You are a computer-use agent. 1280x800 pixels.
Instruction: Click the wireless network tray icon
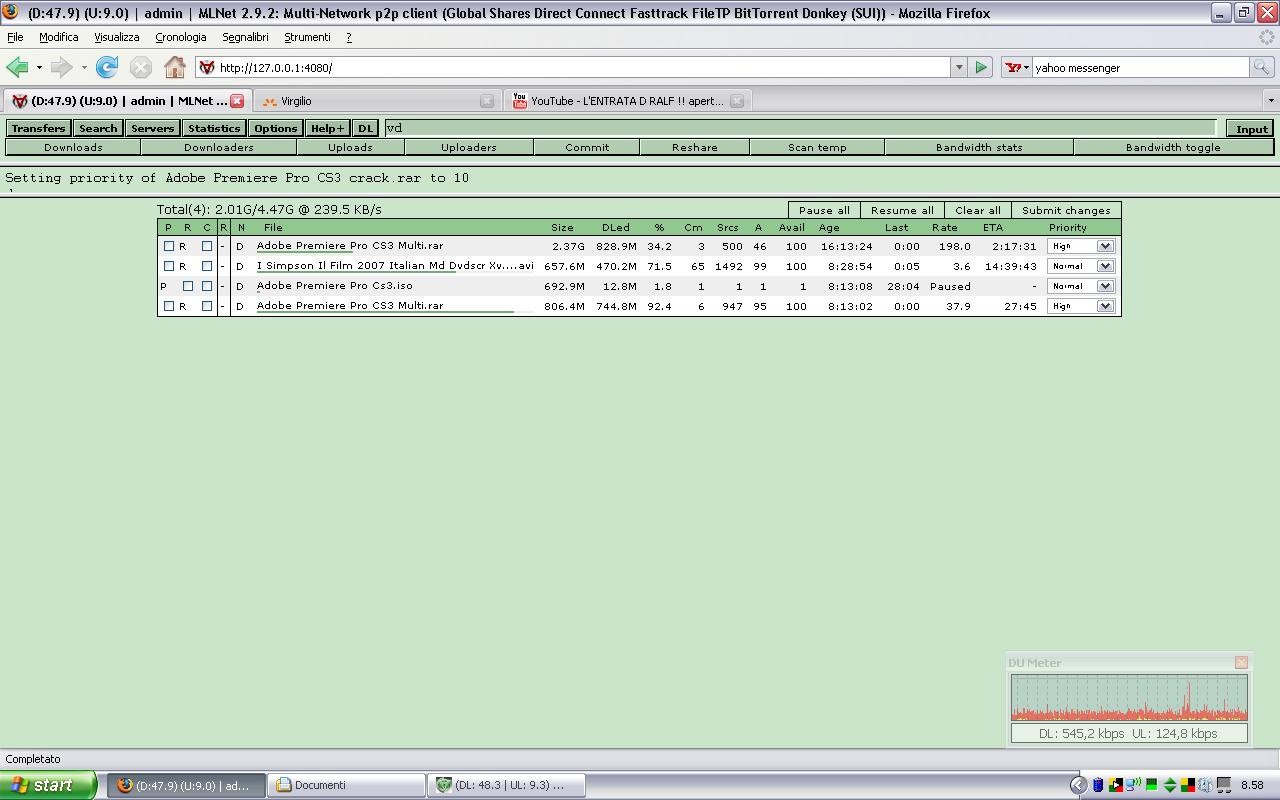[x=1133, y=785]
